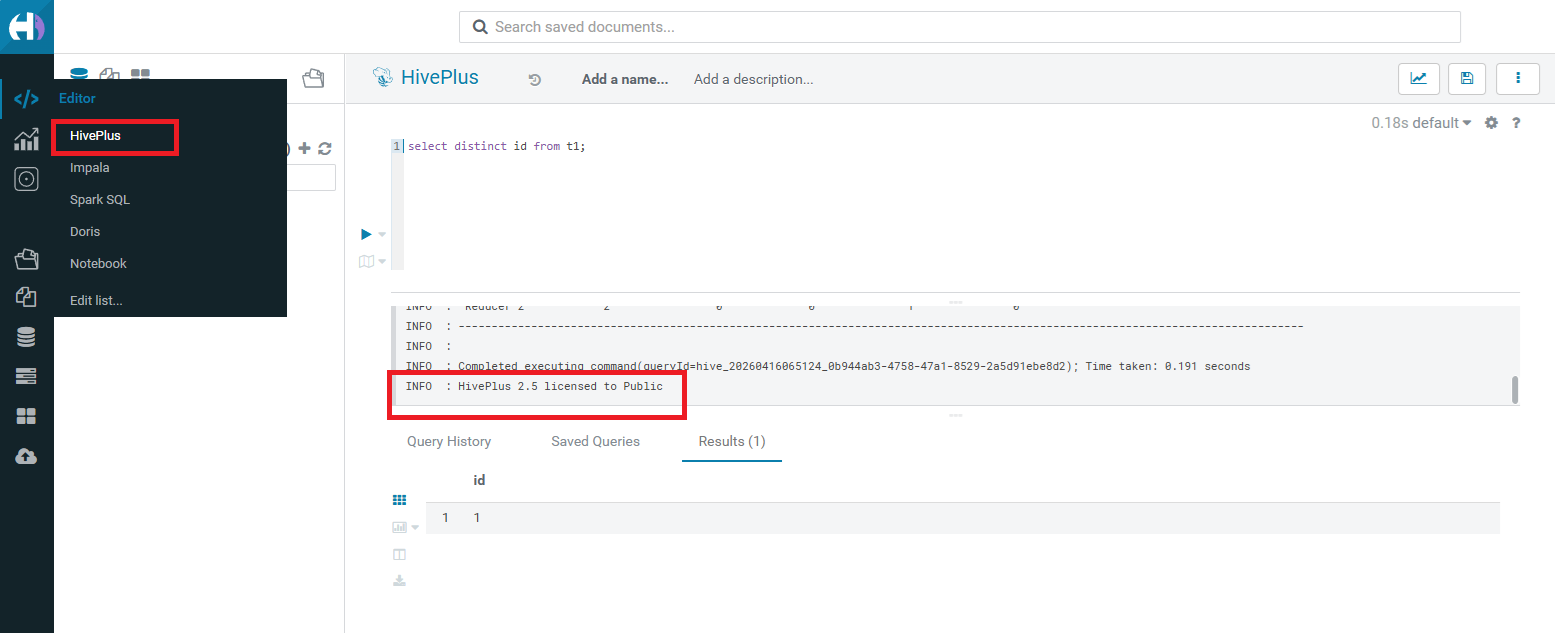Open the Hue logo home
The height and width of the screenshot is (633, 1555).
(26, 27)
